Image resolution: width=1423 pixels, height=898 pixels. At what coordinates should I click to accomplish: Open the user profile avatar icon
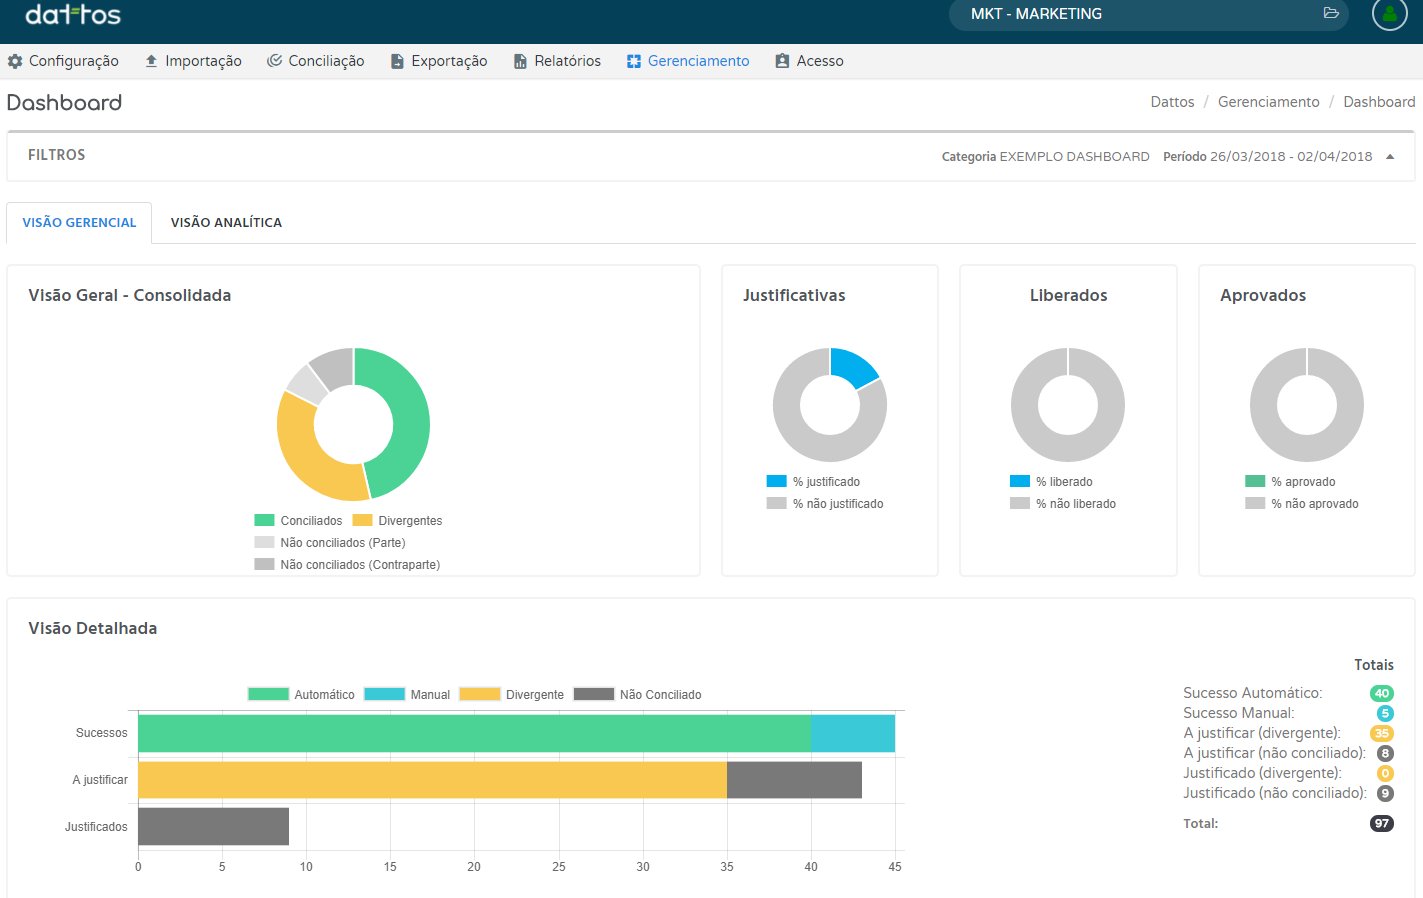(x=1390, y=14)
